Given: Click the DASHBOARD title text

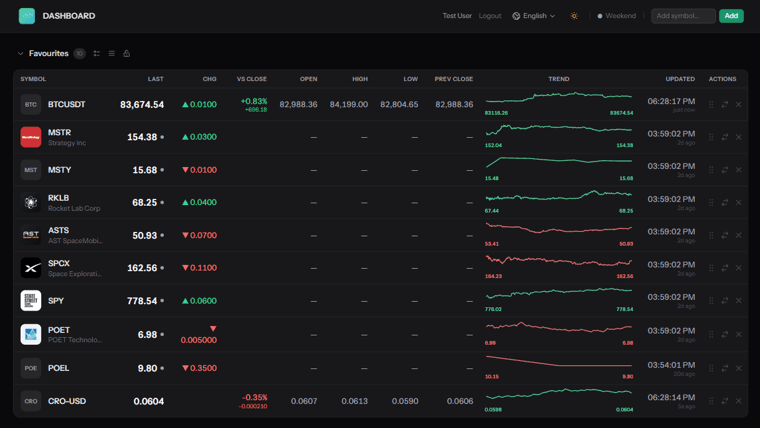Looking at the screenshot, I should 69,16.
